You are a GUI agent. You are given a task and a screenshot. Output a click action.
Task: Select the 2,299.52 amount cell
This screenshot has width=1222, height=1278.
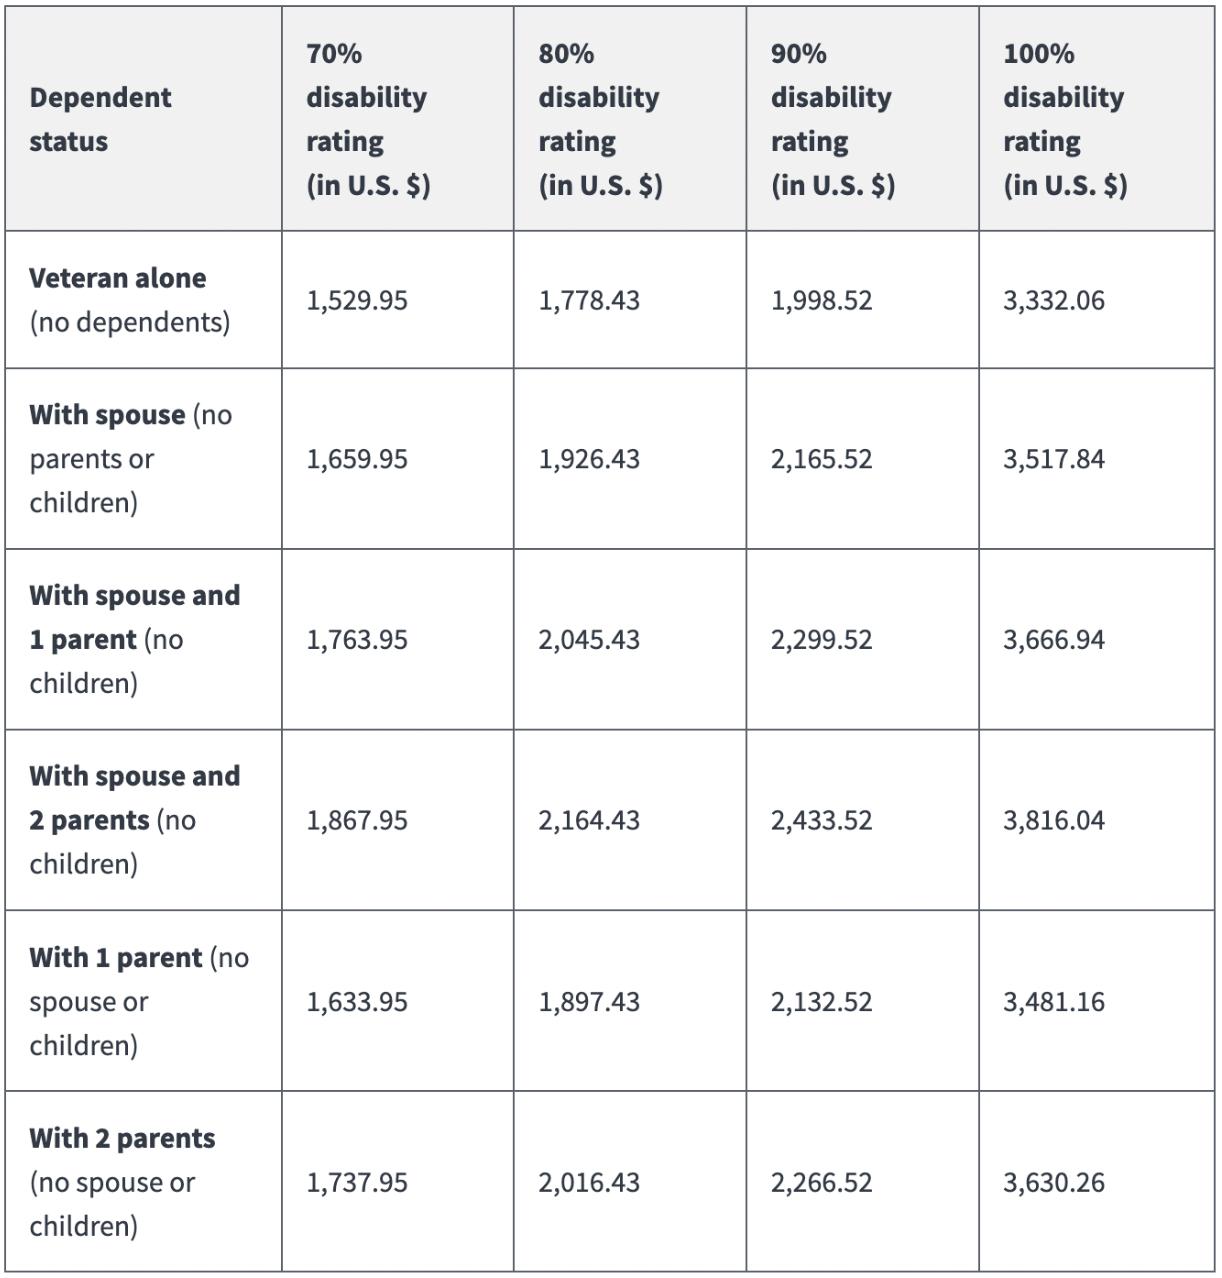pos(821,640)
